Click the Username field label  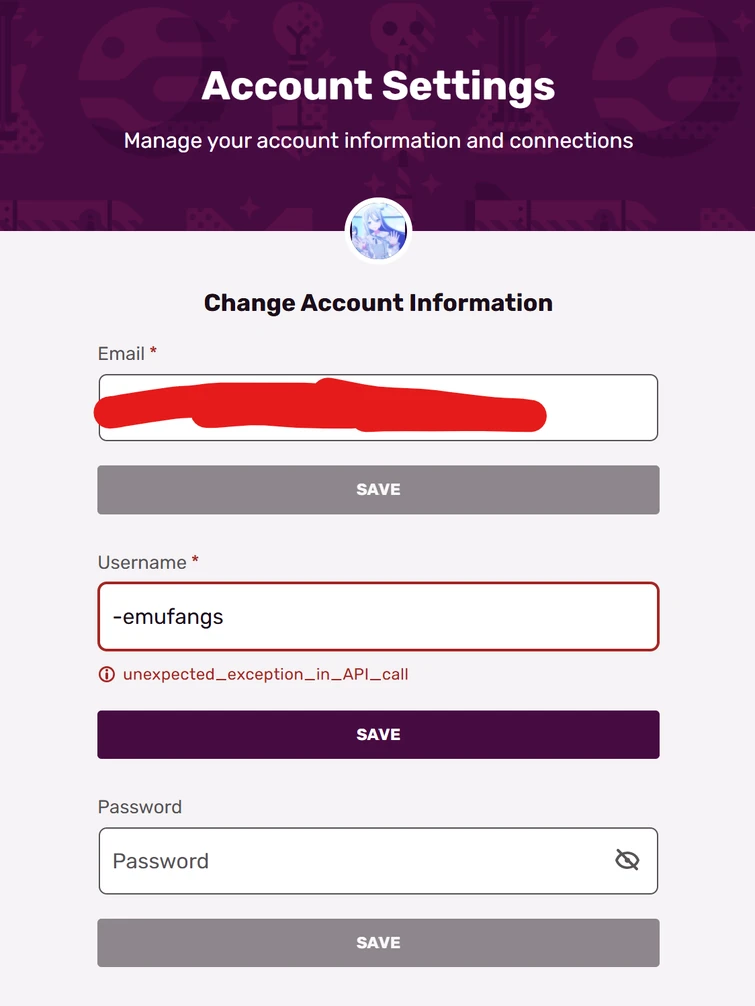point(139,562)
